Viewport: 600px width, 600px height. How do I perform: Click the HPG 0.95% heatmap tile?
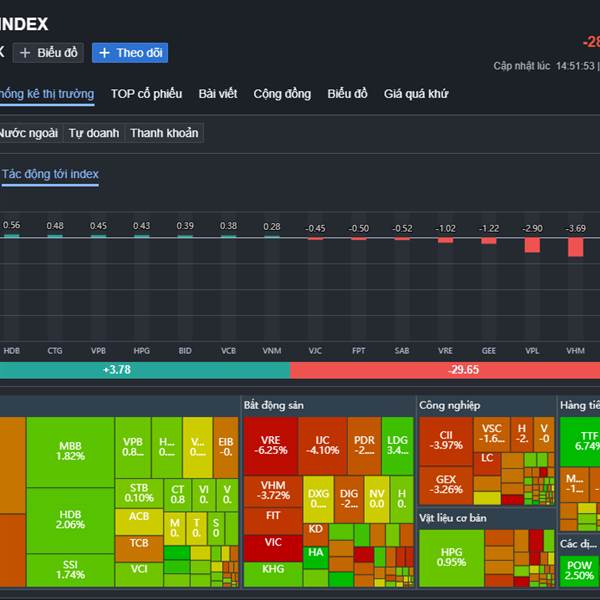pos(451,557)
